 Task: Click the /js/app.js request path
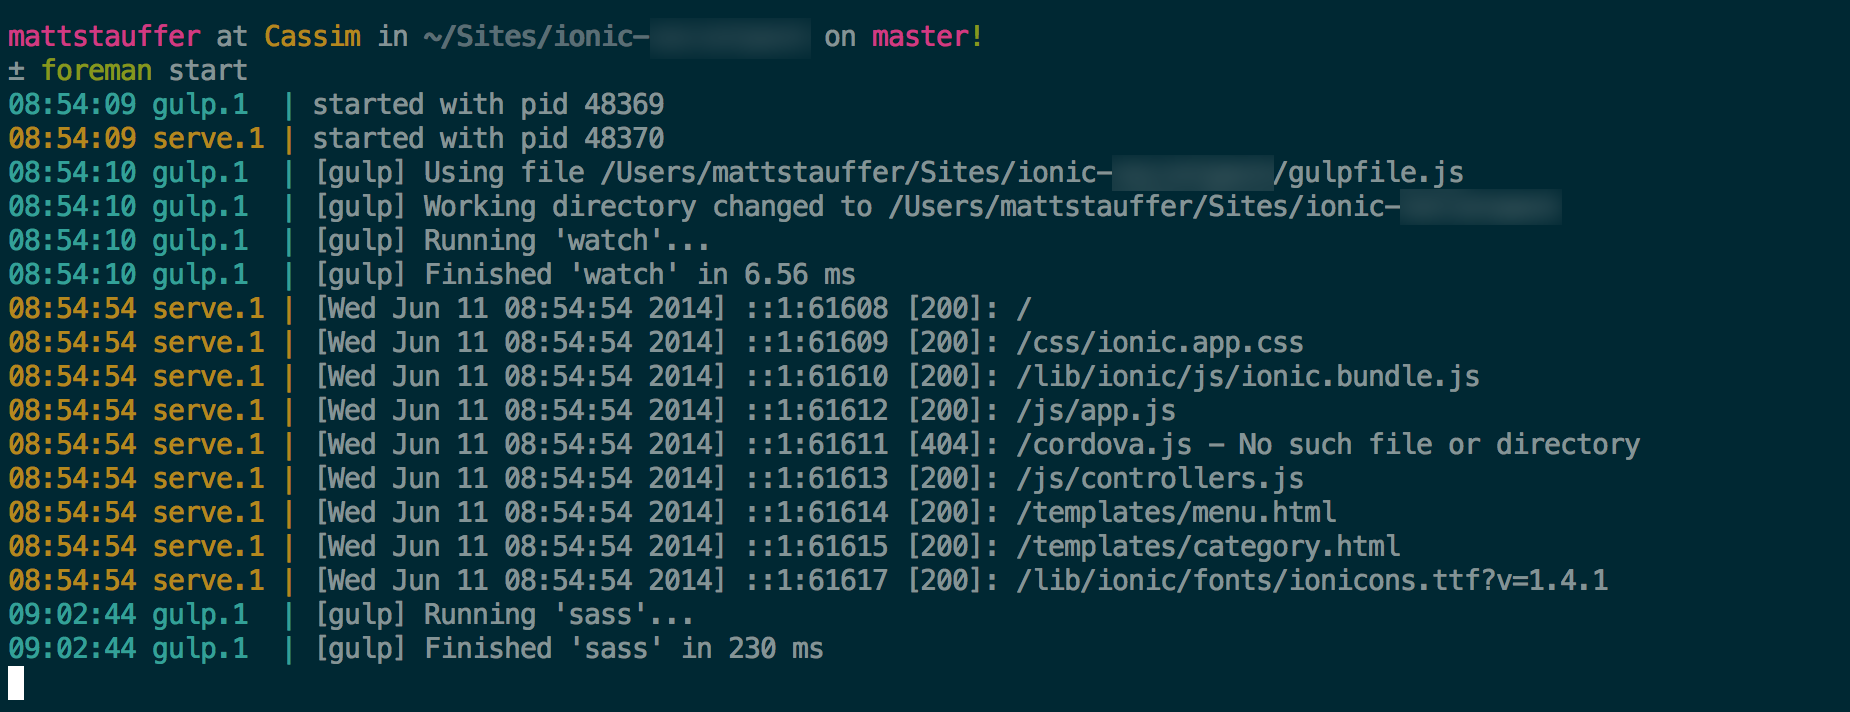coord(1096,411)
